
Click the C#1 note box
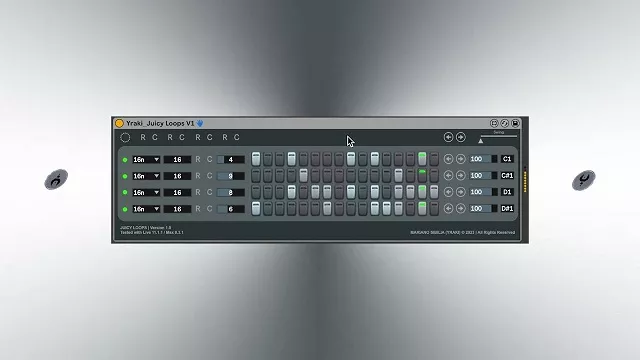(507, 176)
